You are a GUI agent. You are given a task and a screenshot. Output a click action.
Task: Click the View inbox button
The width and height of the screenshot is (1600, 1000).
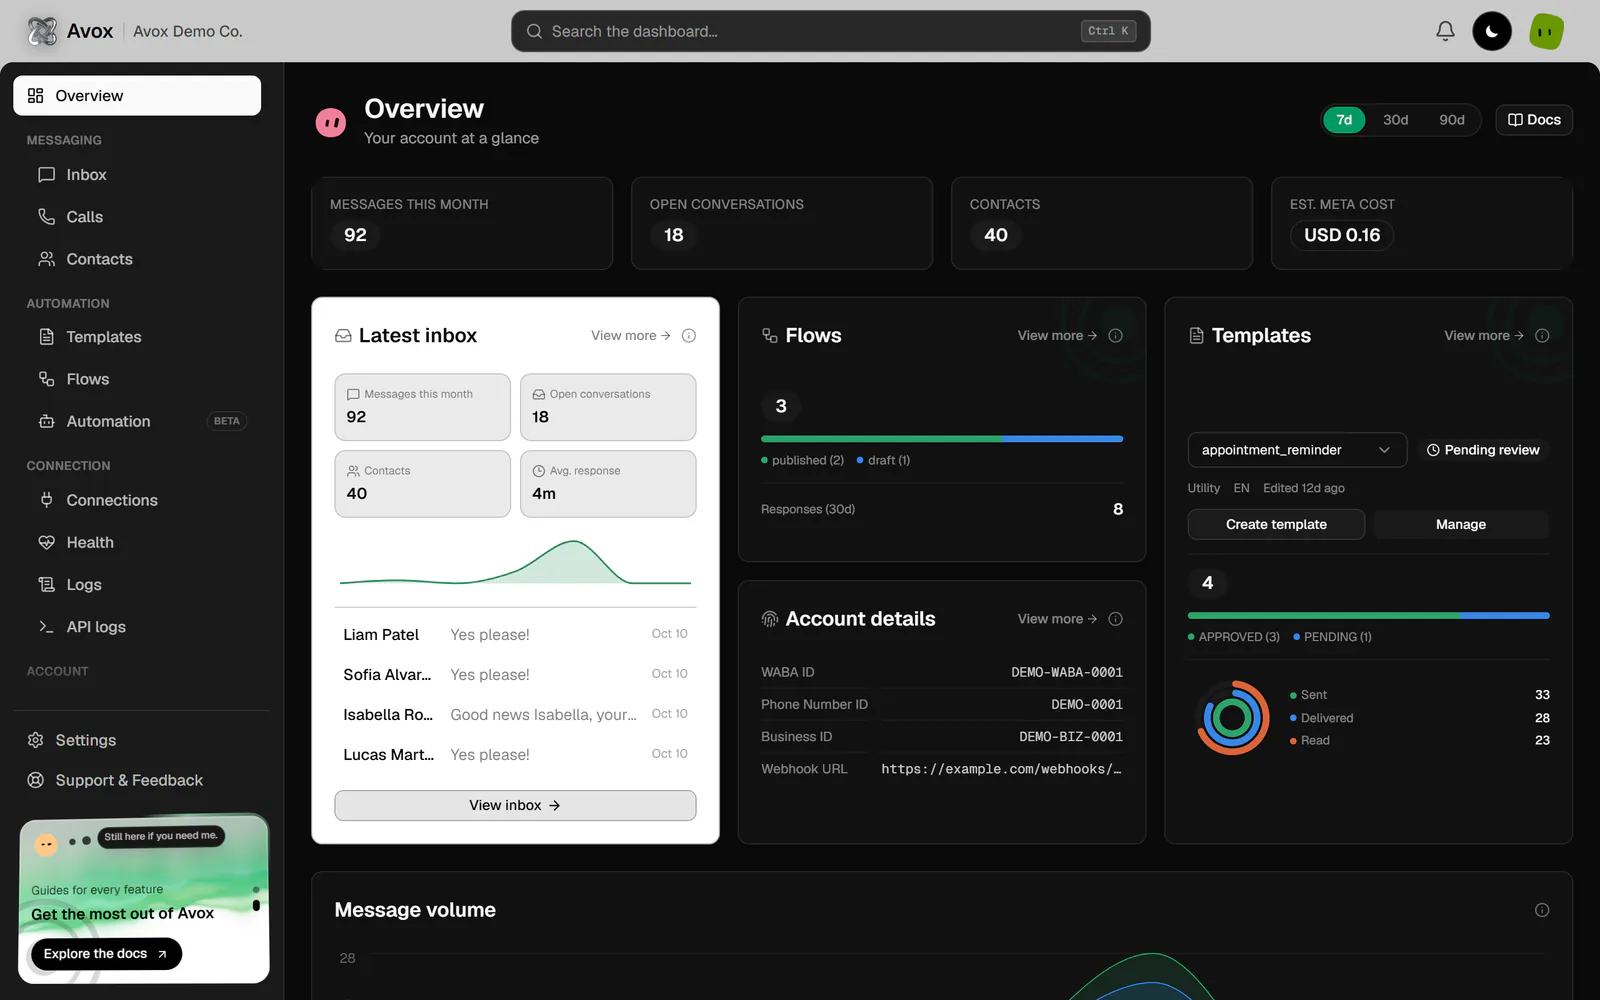point(515,805)
